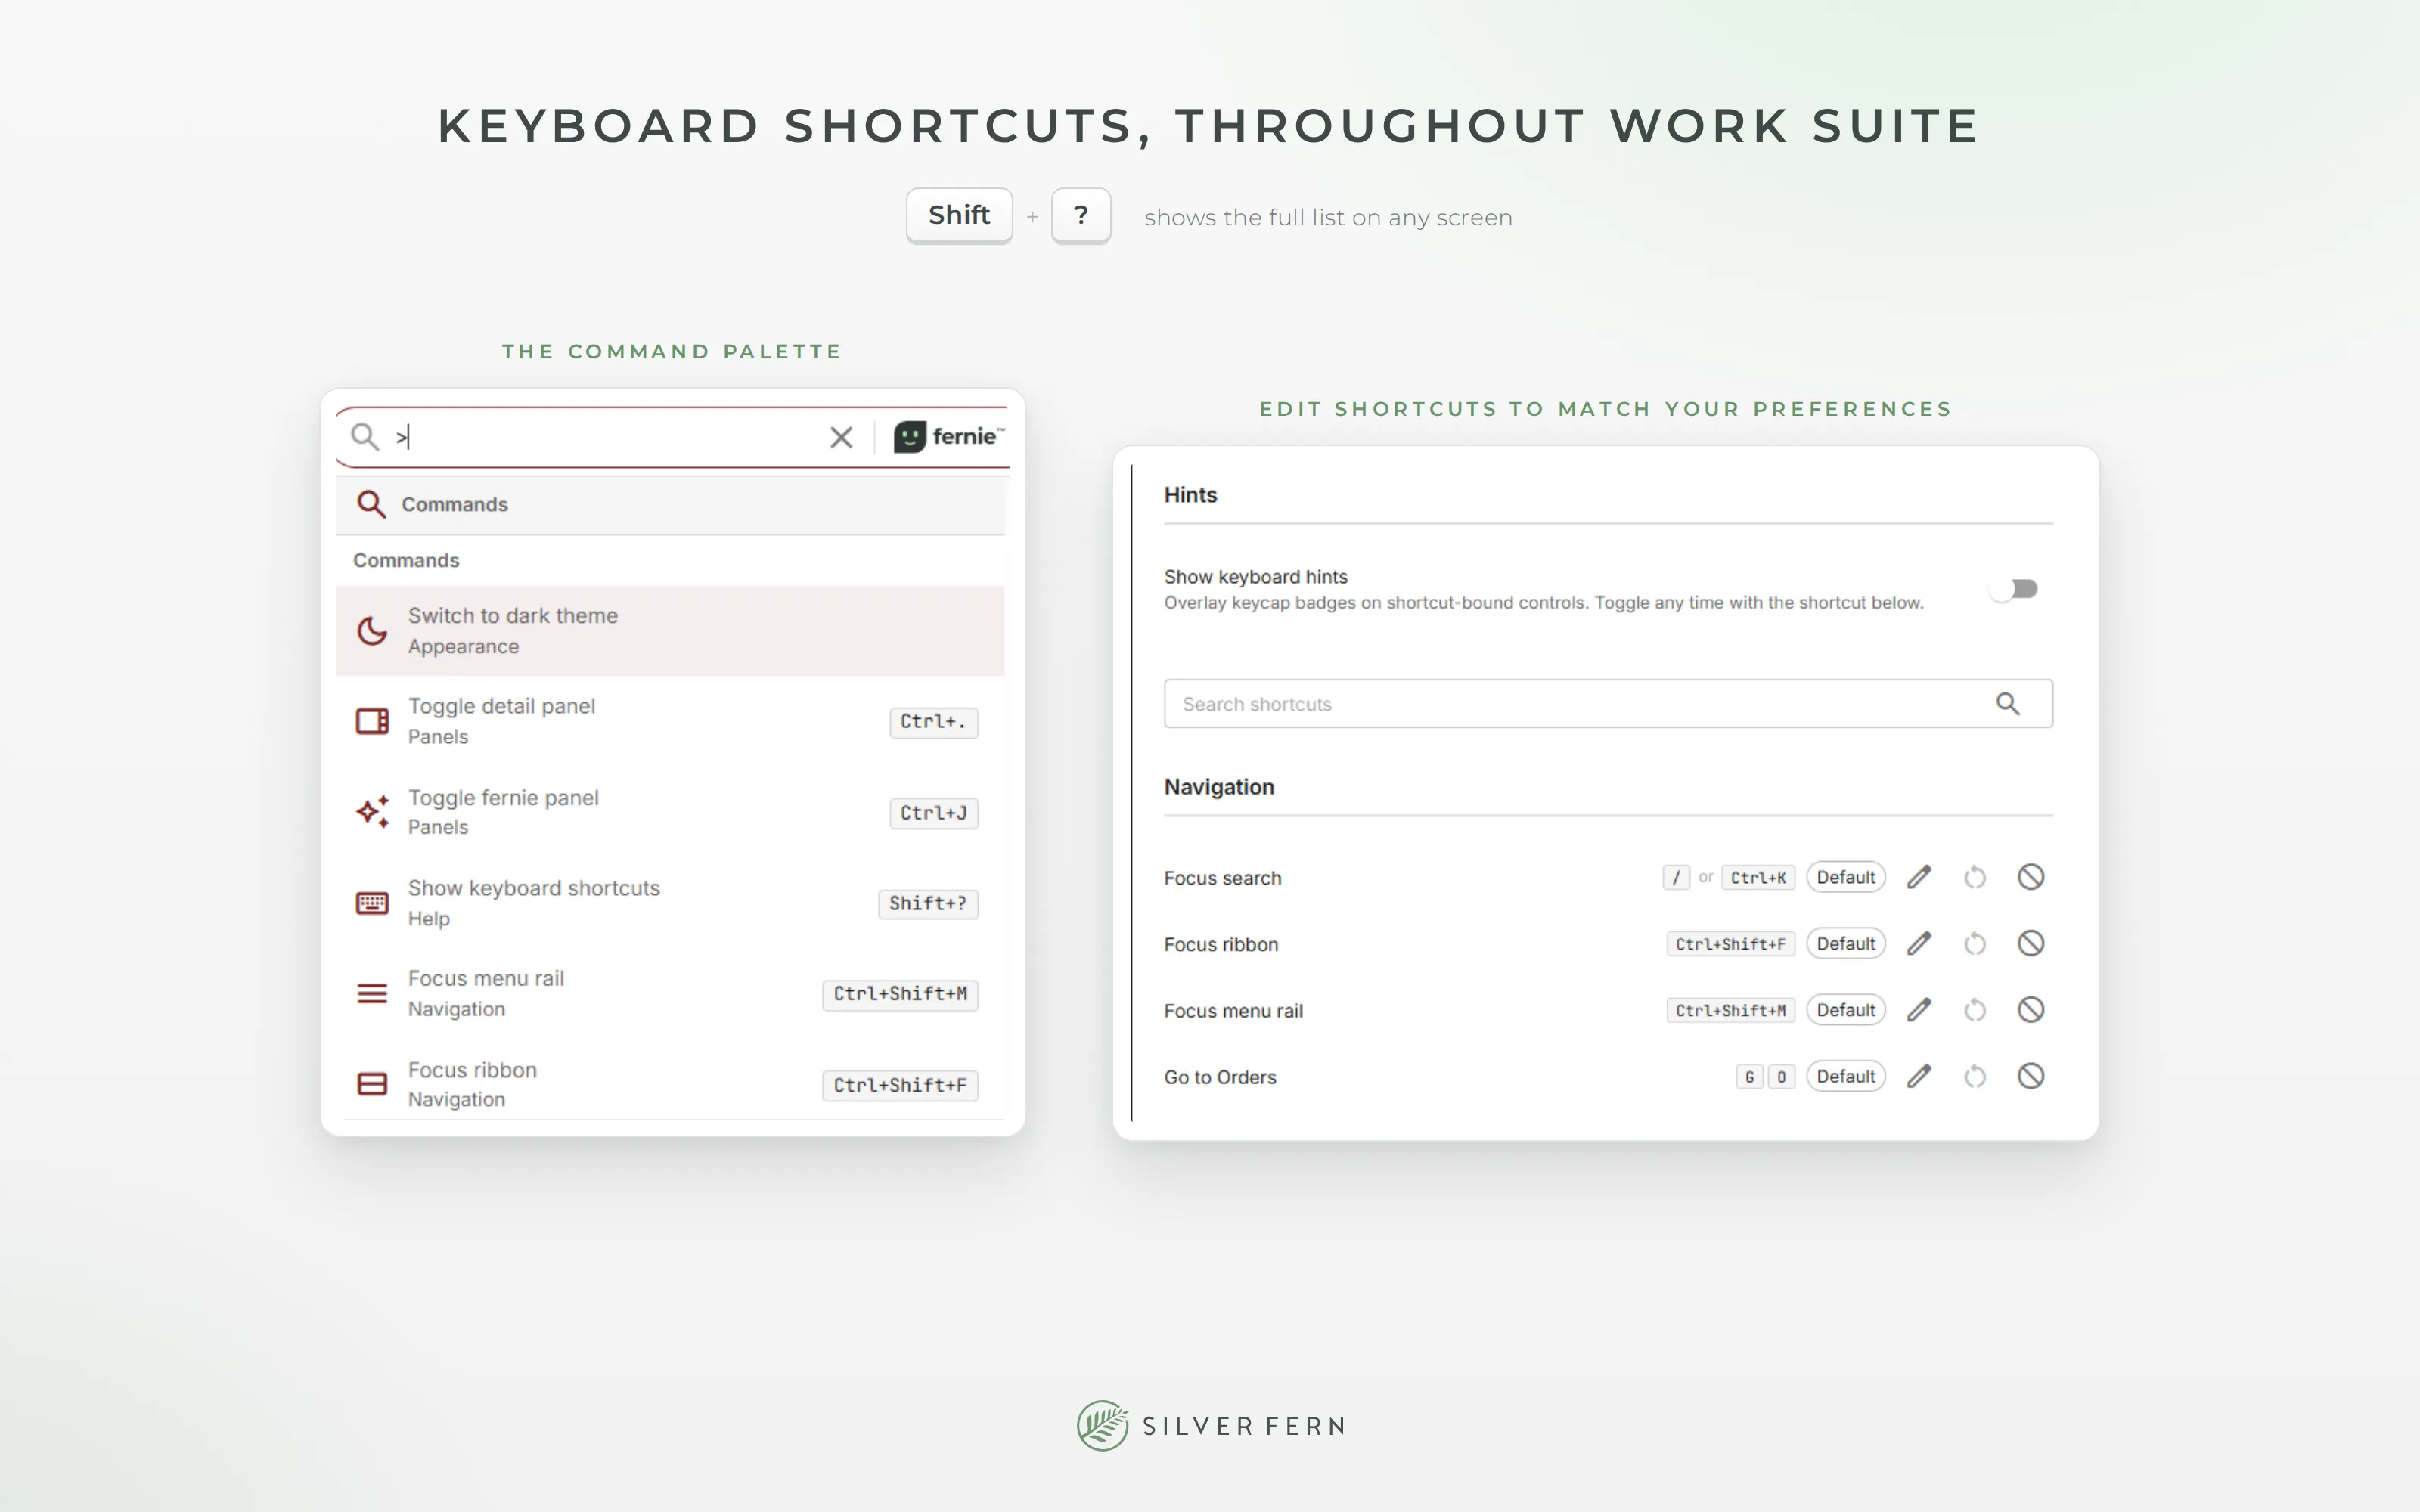This screenshot has width=2420, height=1512.
Task: Enable the Show keyboard hints switch
Action: 2014,589
